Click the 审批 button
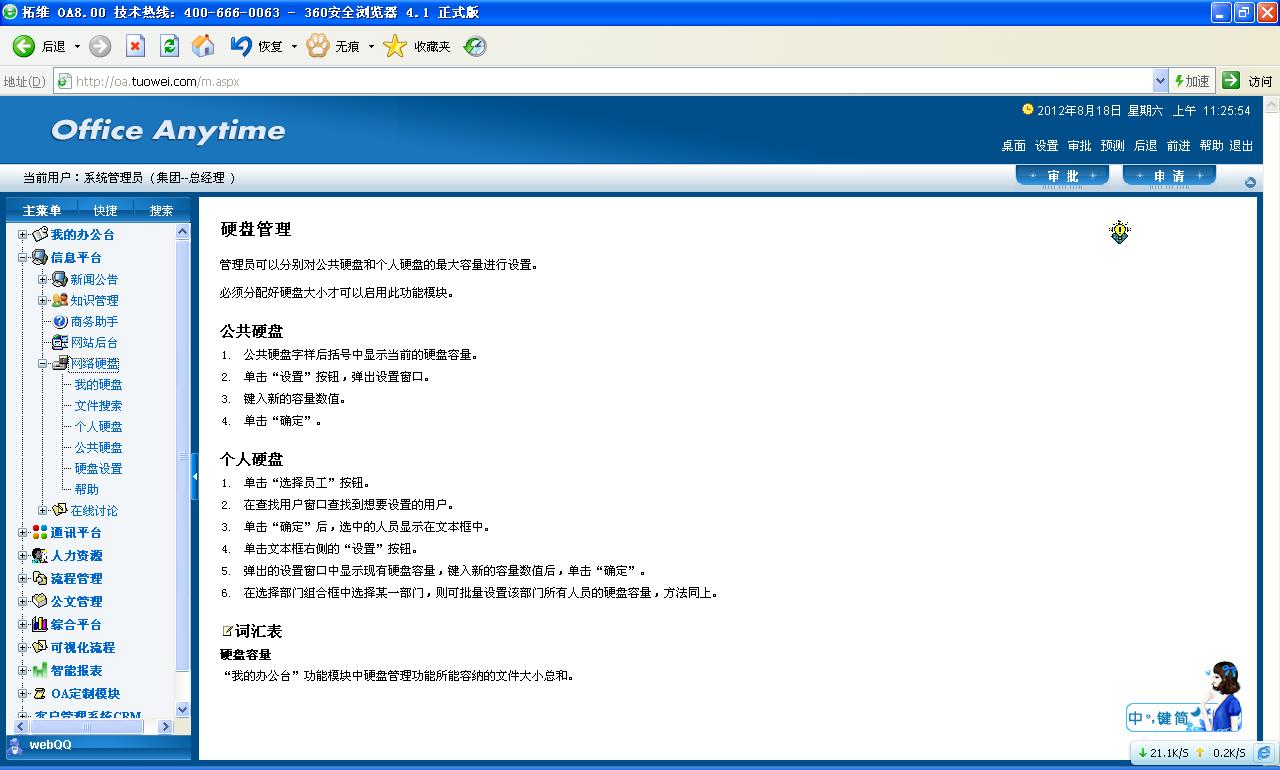 coord(1062,176)
